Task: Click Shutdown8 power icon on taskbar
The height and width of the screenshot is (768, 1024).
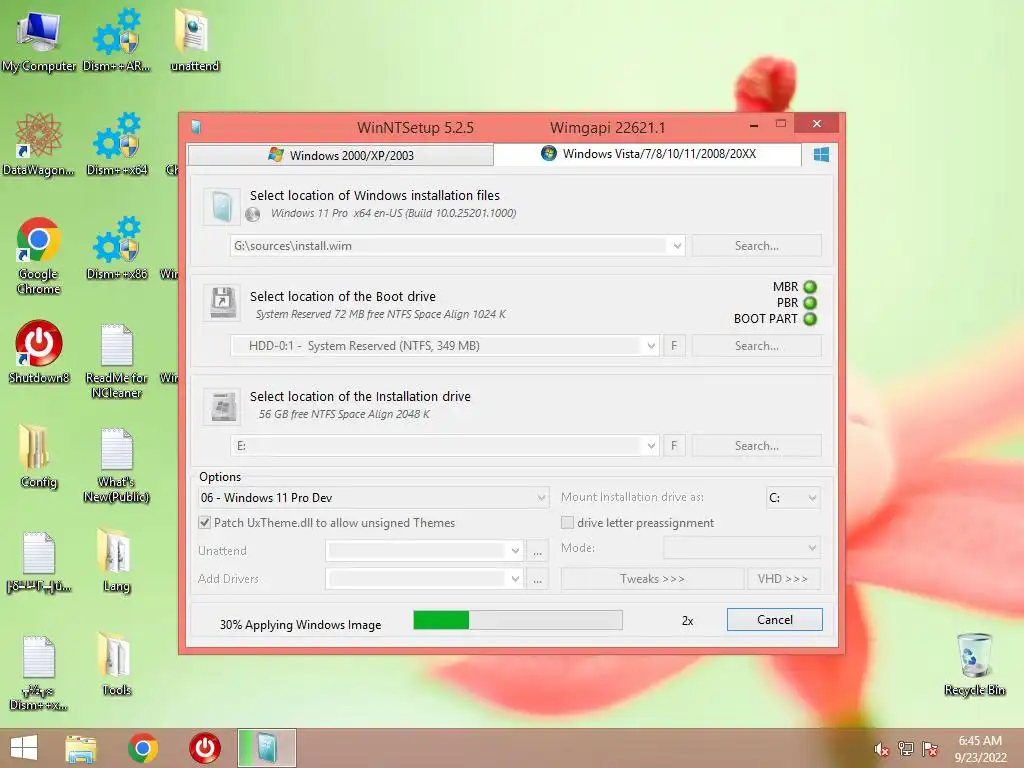Action: tap(205, 748)
